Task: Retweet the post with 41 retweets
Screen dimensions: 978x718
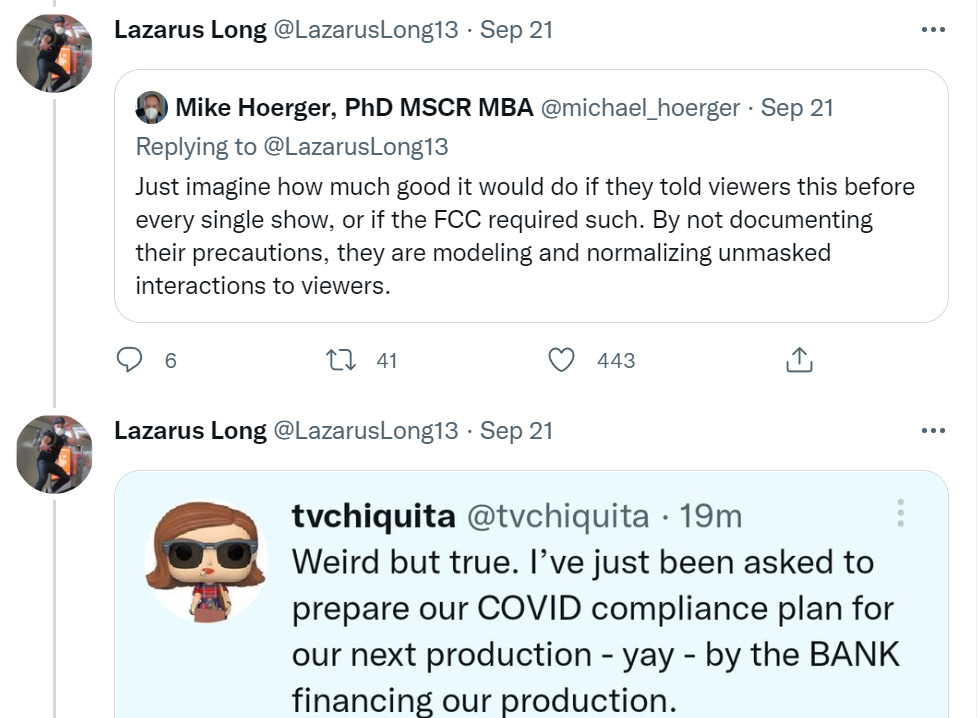Action: pos(342,360)
